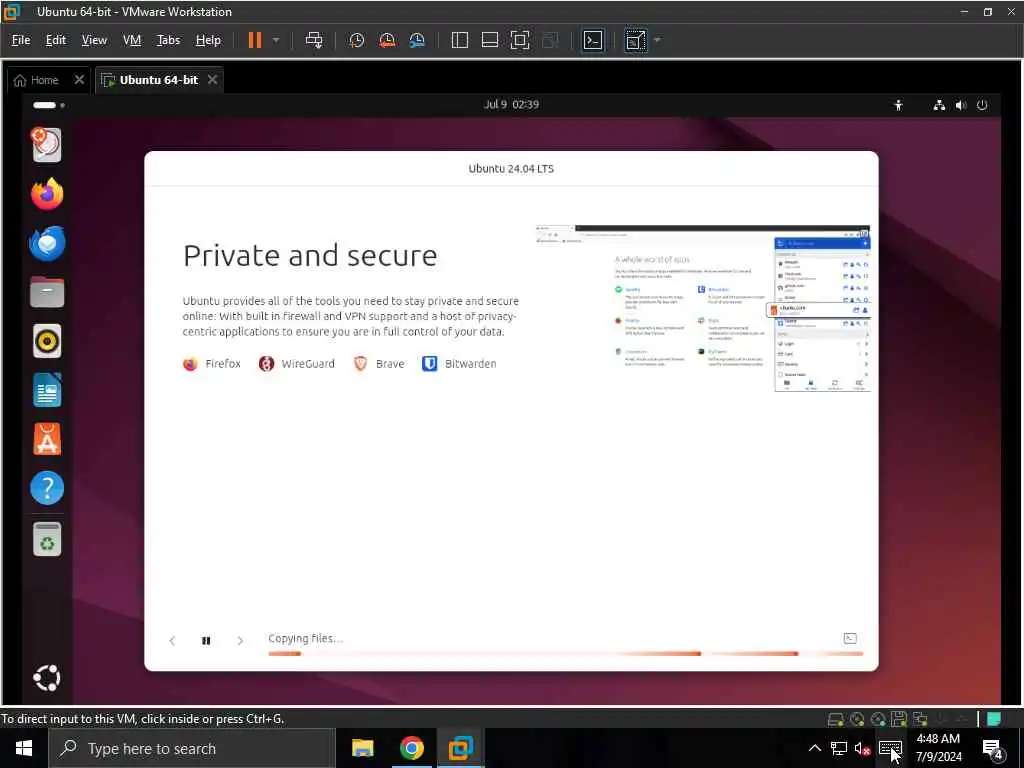Open File Explorer from the taskbar
This screenshot has width=1024, height=768.
coord(362,748)
